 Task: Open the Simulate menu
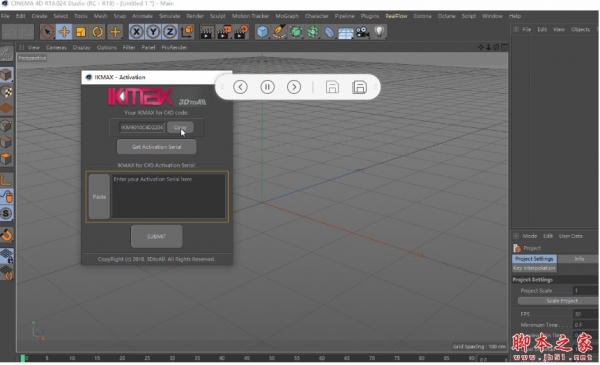tap(169, 16)
